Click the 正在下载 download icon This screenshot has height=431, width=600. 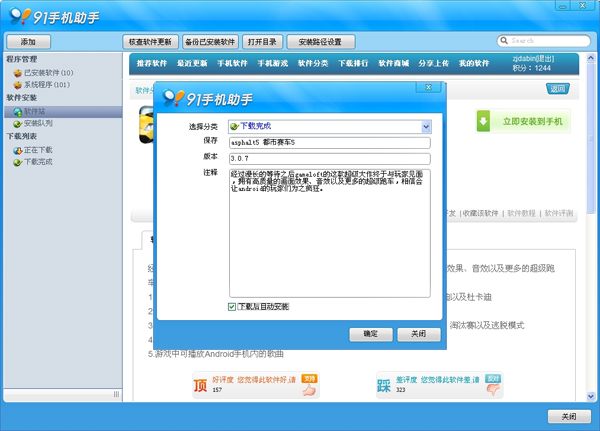(x=18, y=150)
